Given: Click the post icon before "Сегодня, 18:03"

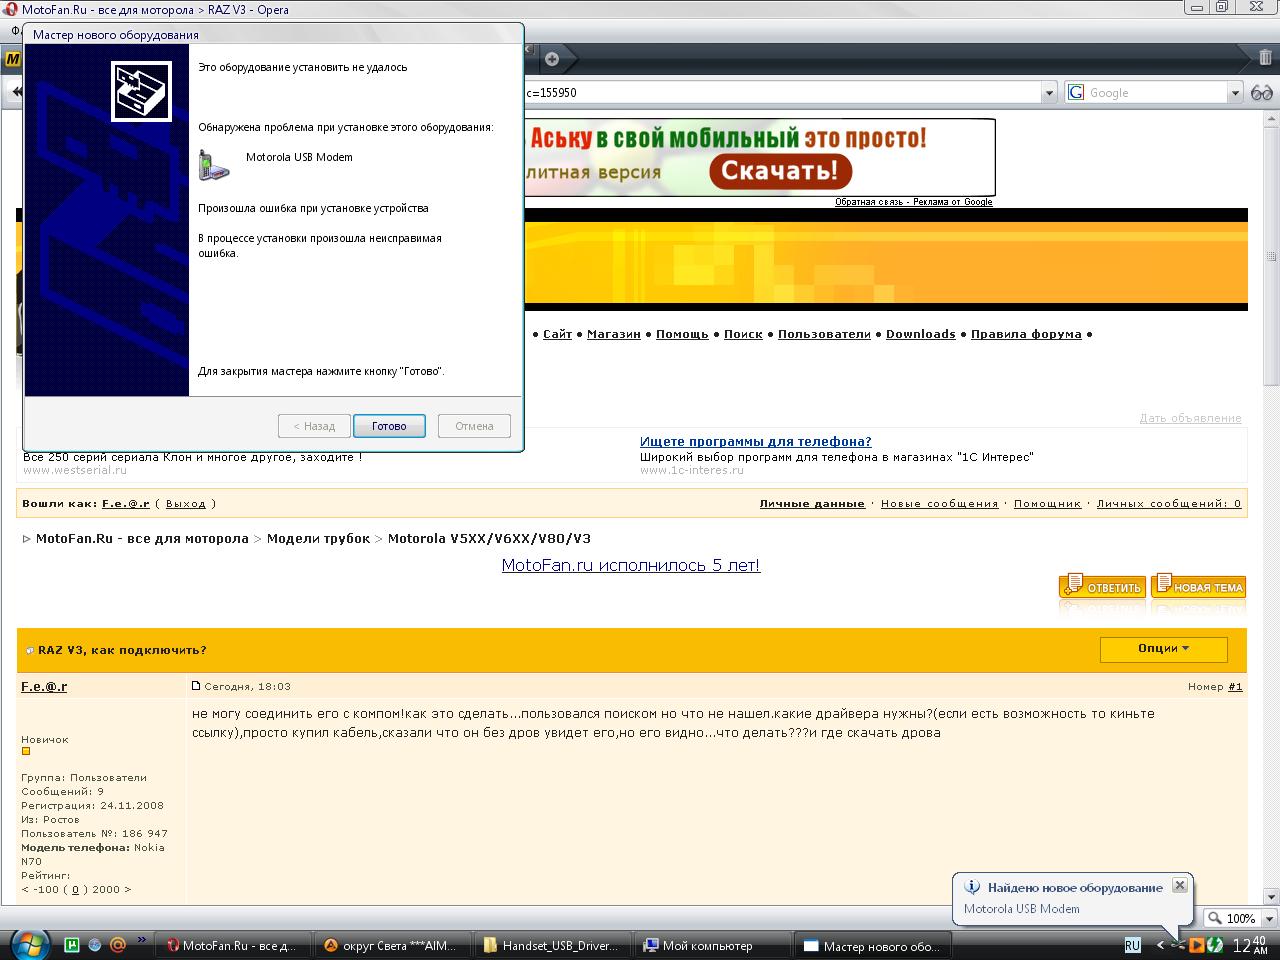Looking at the screenshot, I should click(x=197, y=686).
